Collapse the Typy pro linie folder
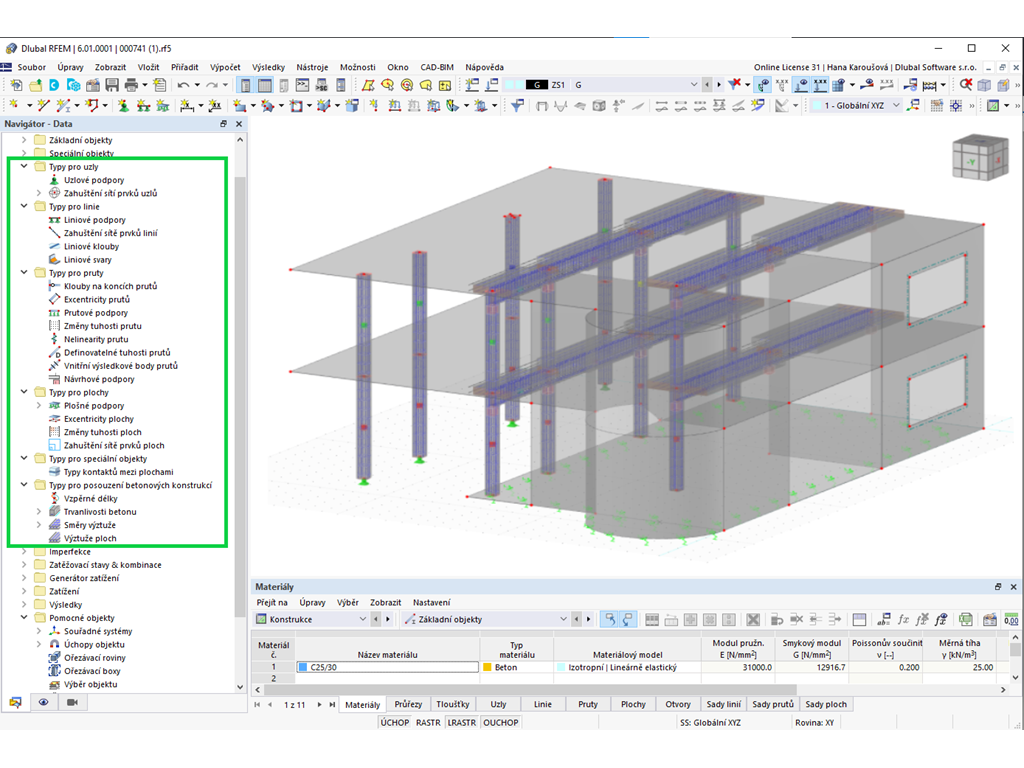 24,206
